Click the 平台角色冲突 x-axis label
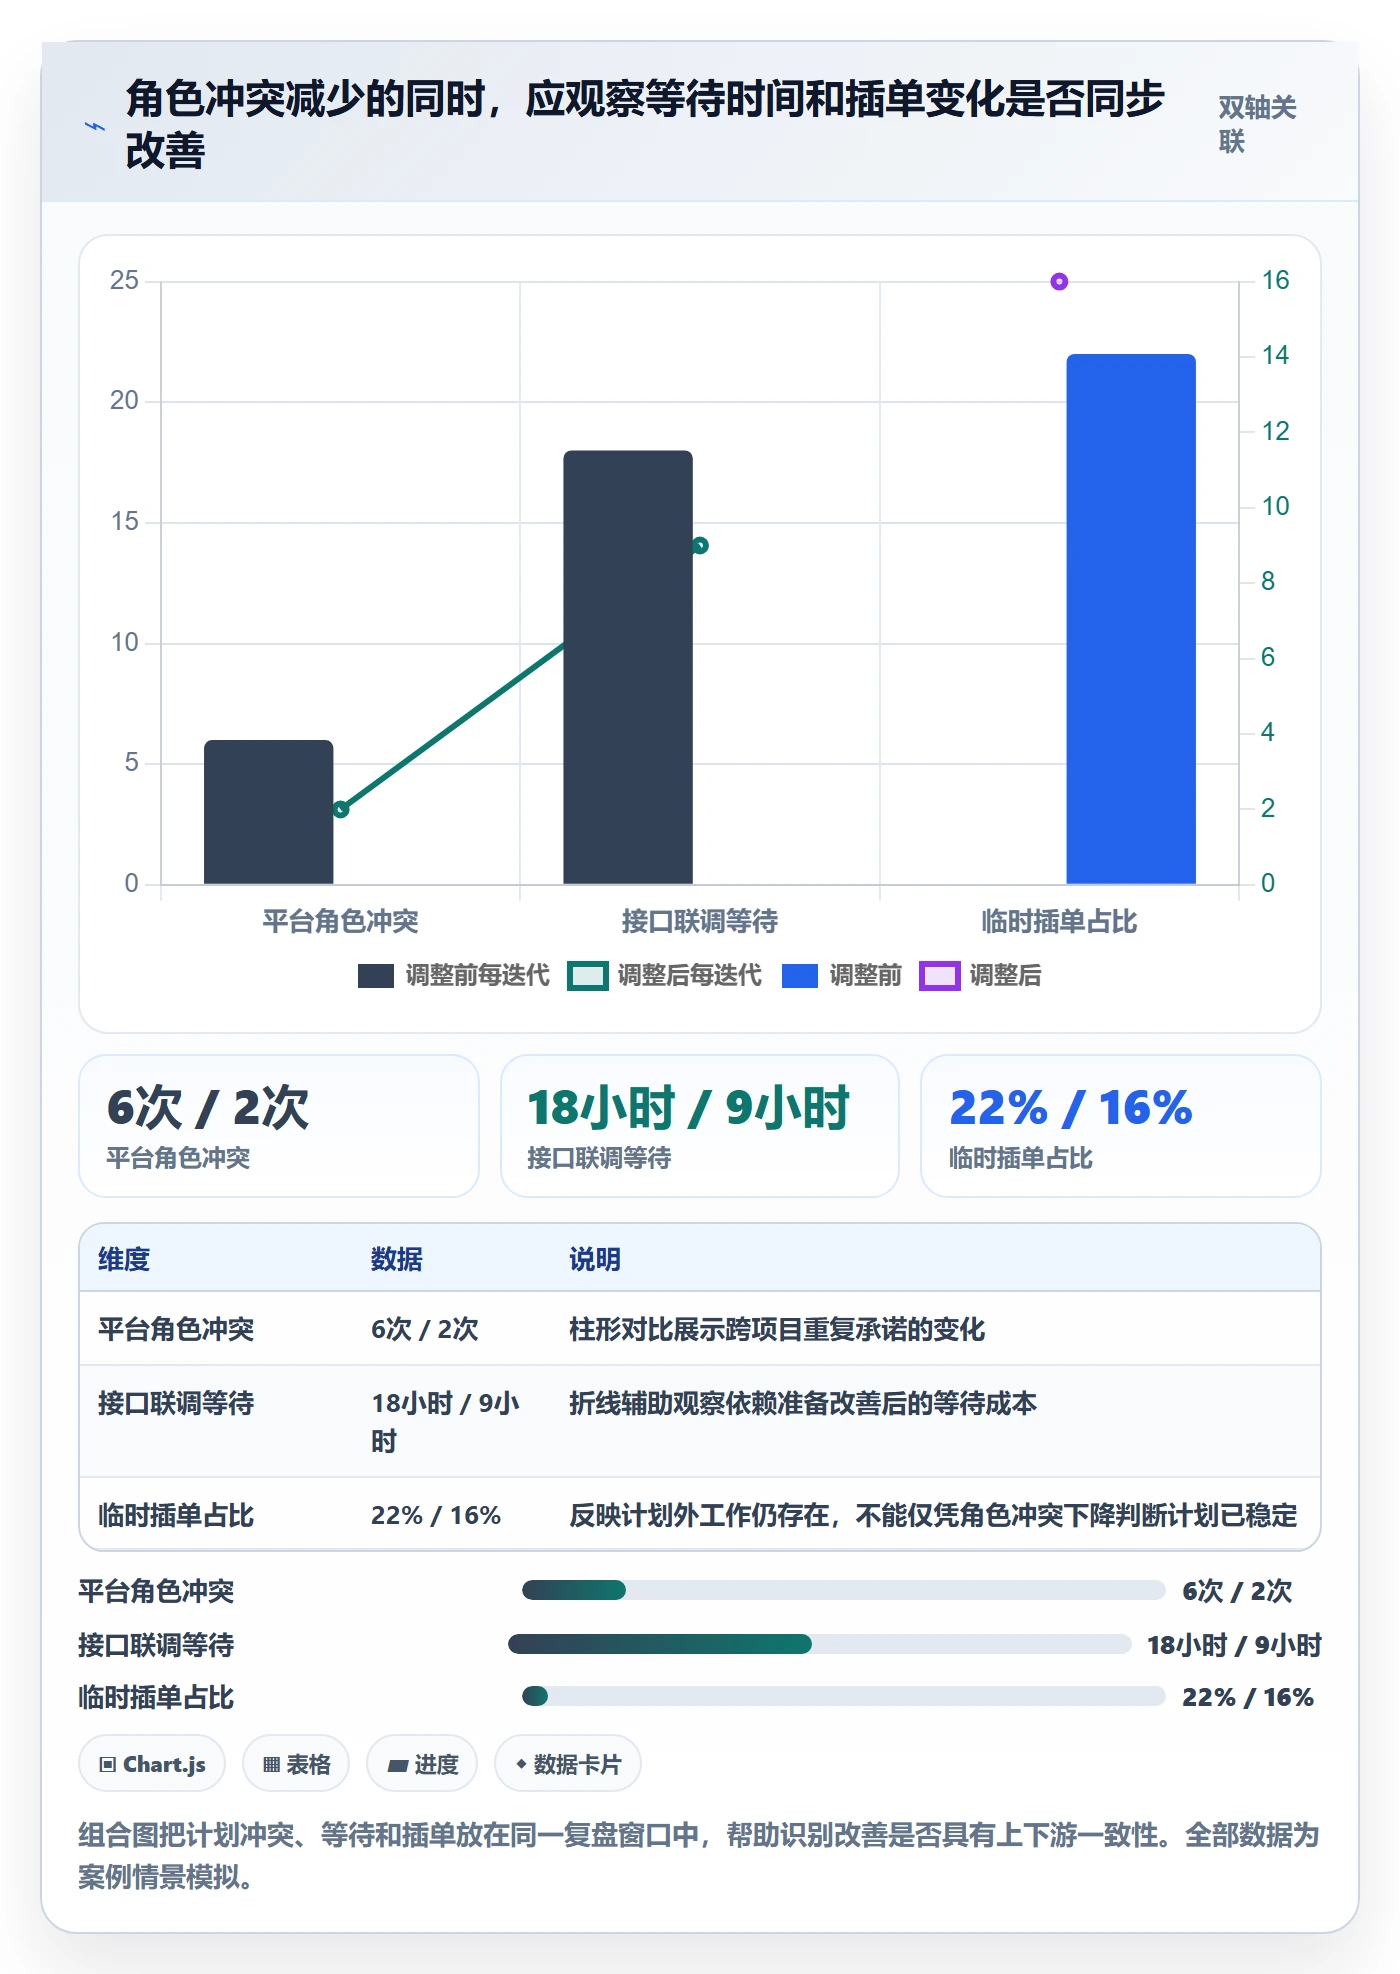This screenshot has height=1974, width=1400. (x=341, y=921)
